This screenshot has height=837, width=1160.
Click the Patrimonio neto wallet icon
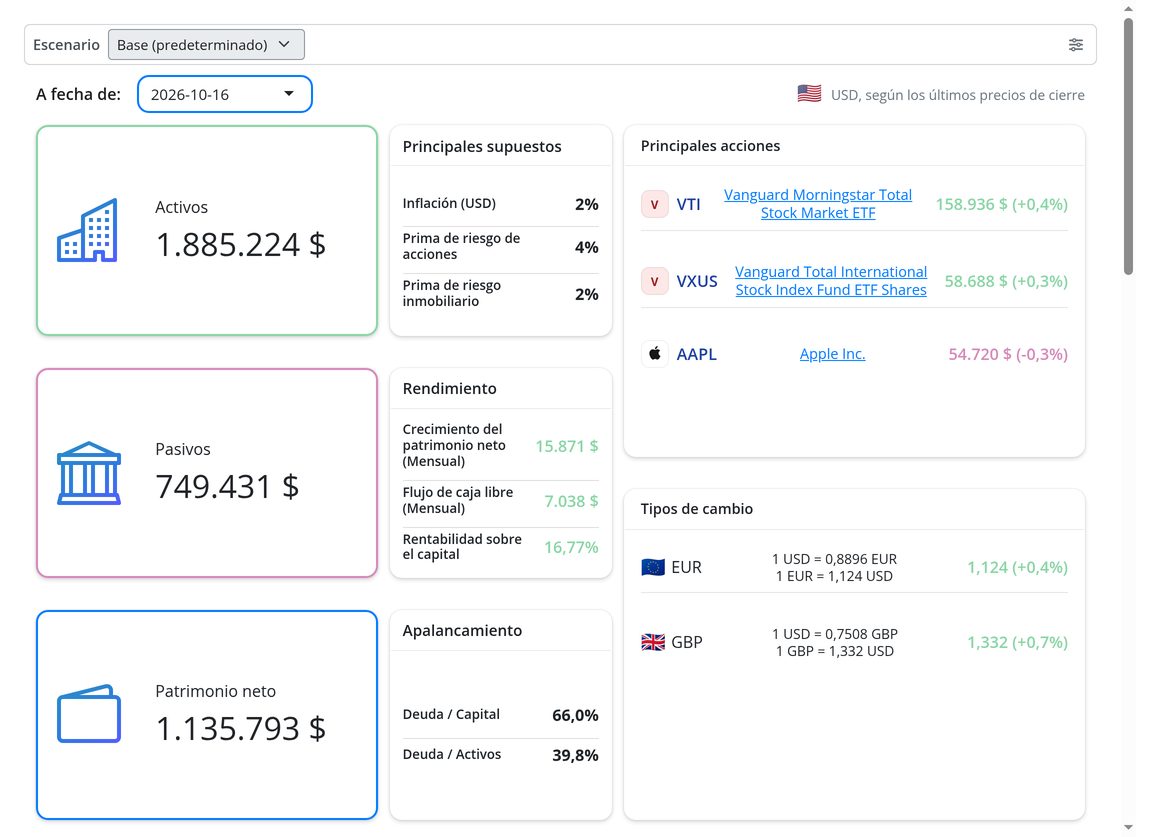pos(89,714)
